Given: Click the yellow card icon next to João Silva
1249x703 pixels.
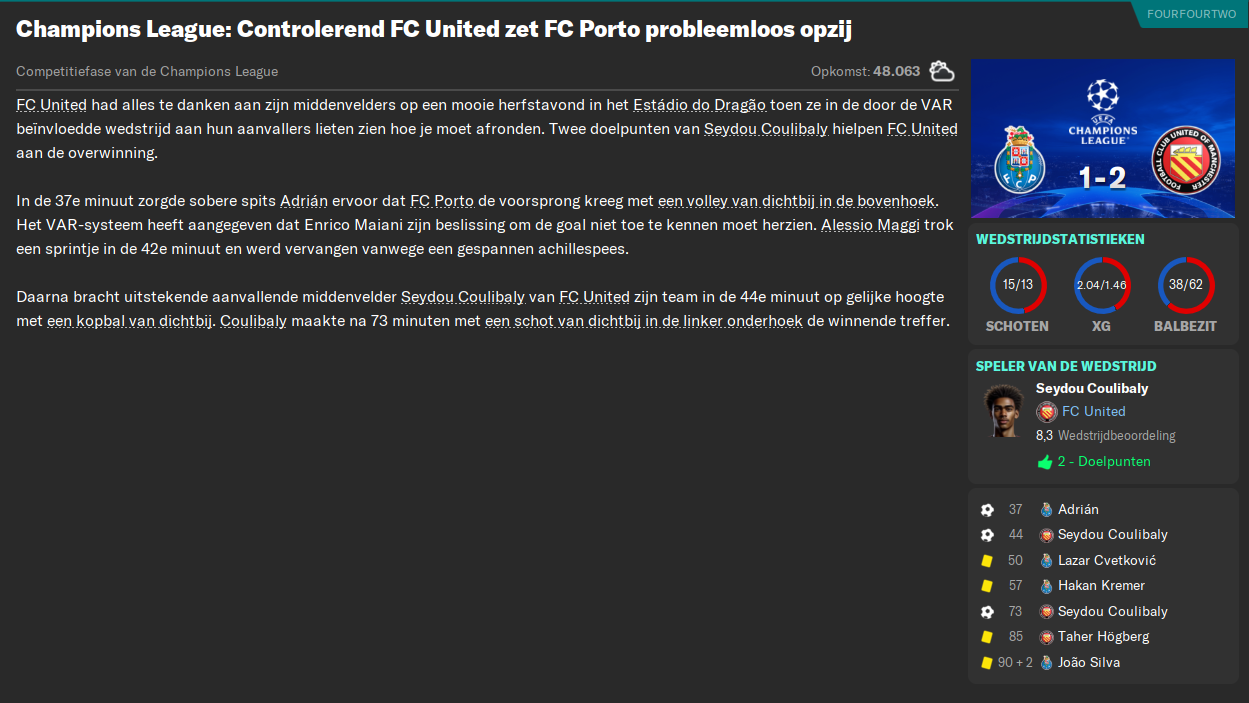Looking at the screenshot, I should (x=989, y=662).
